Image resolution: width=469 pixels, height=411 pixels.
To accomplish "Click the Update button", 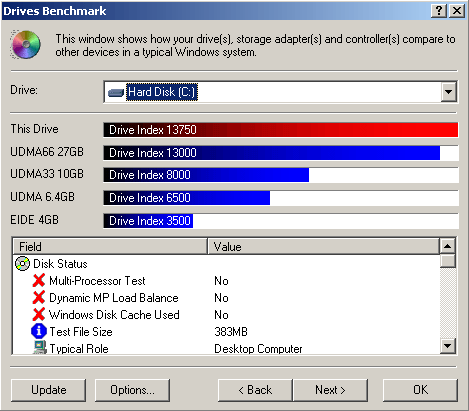I will click(x=48, y=390).
